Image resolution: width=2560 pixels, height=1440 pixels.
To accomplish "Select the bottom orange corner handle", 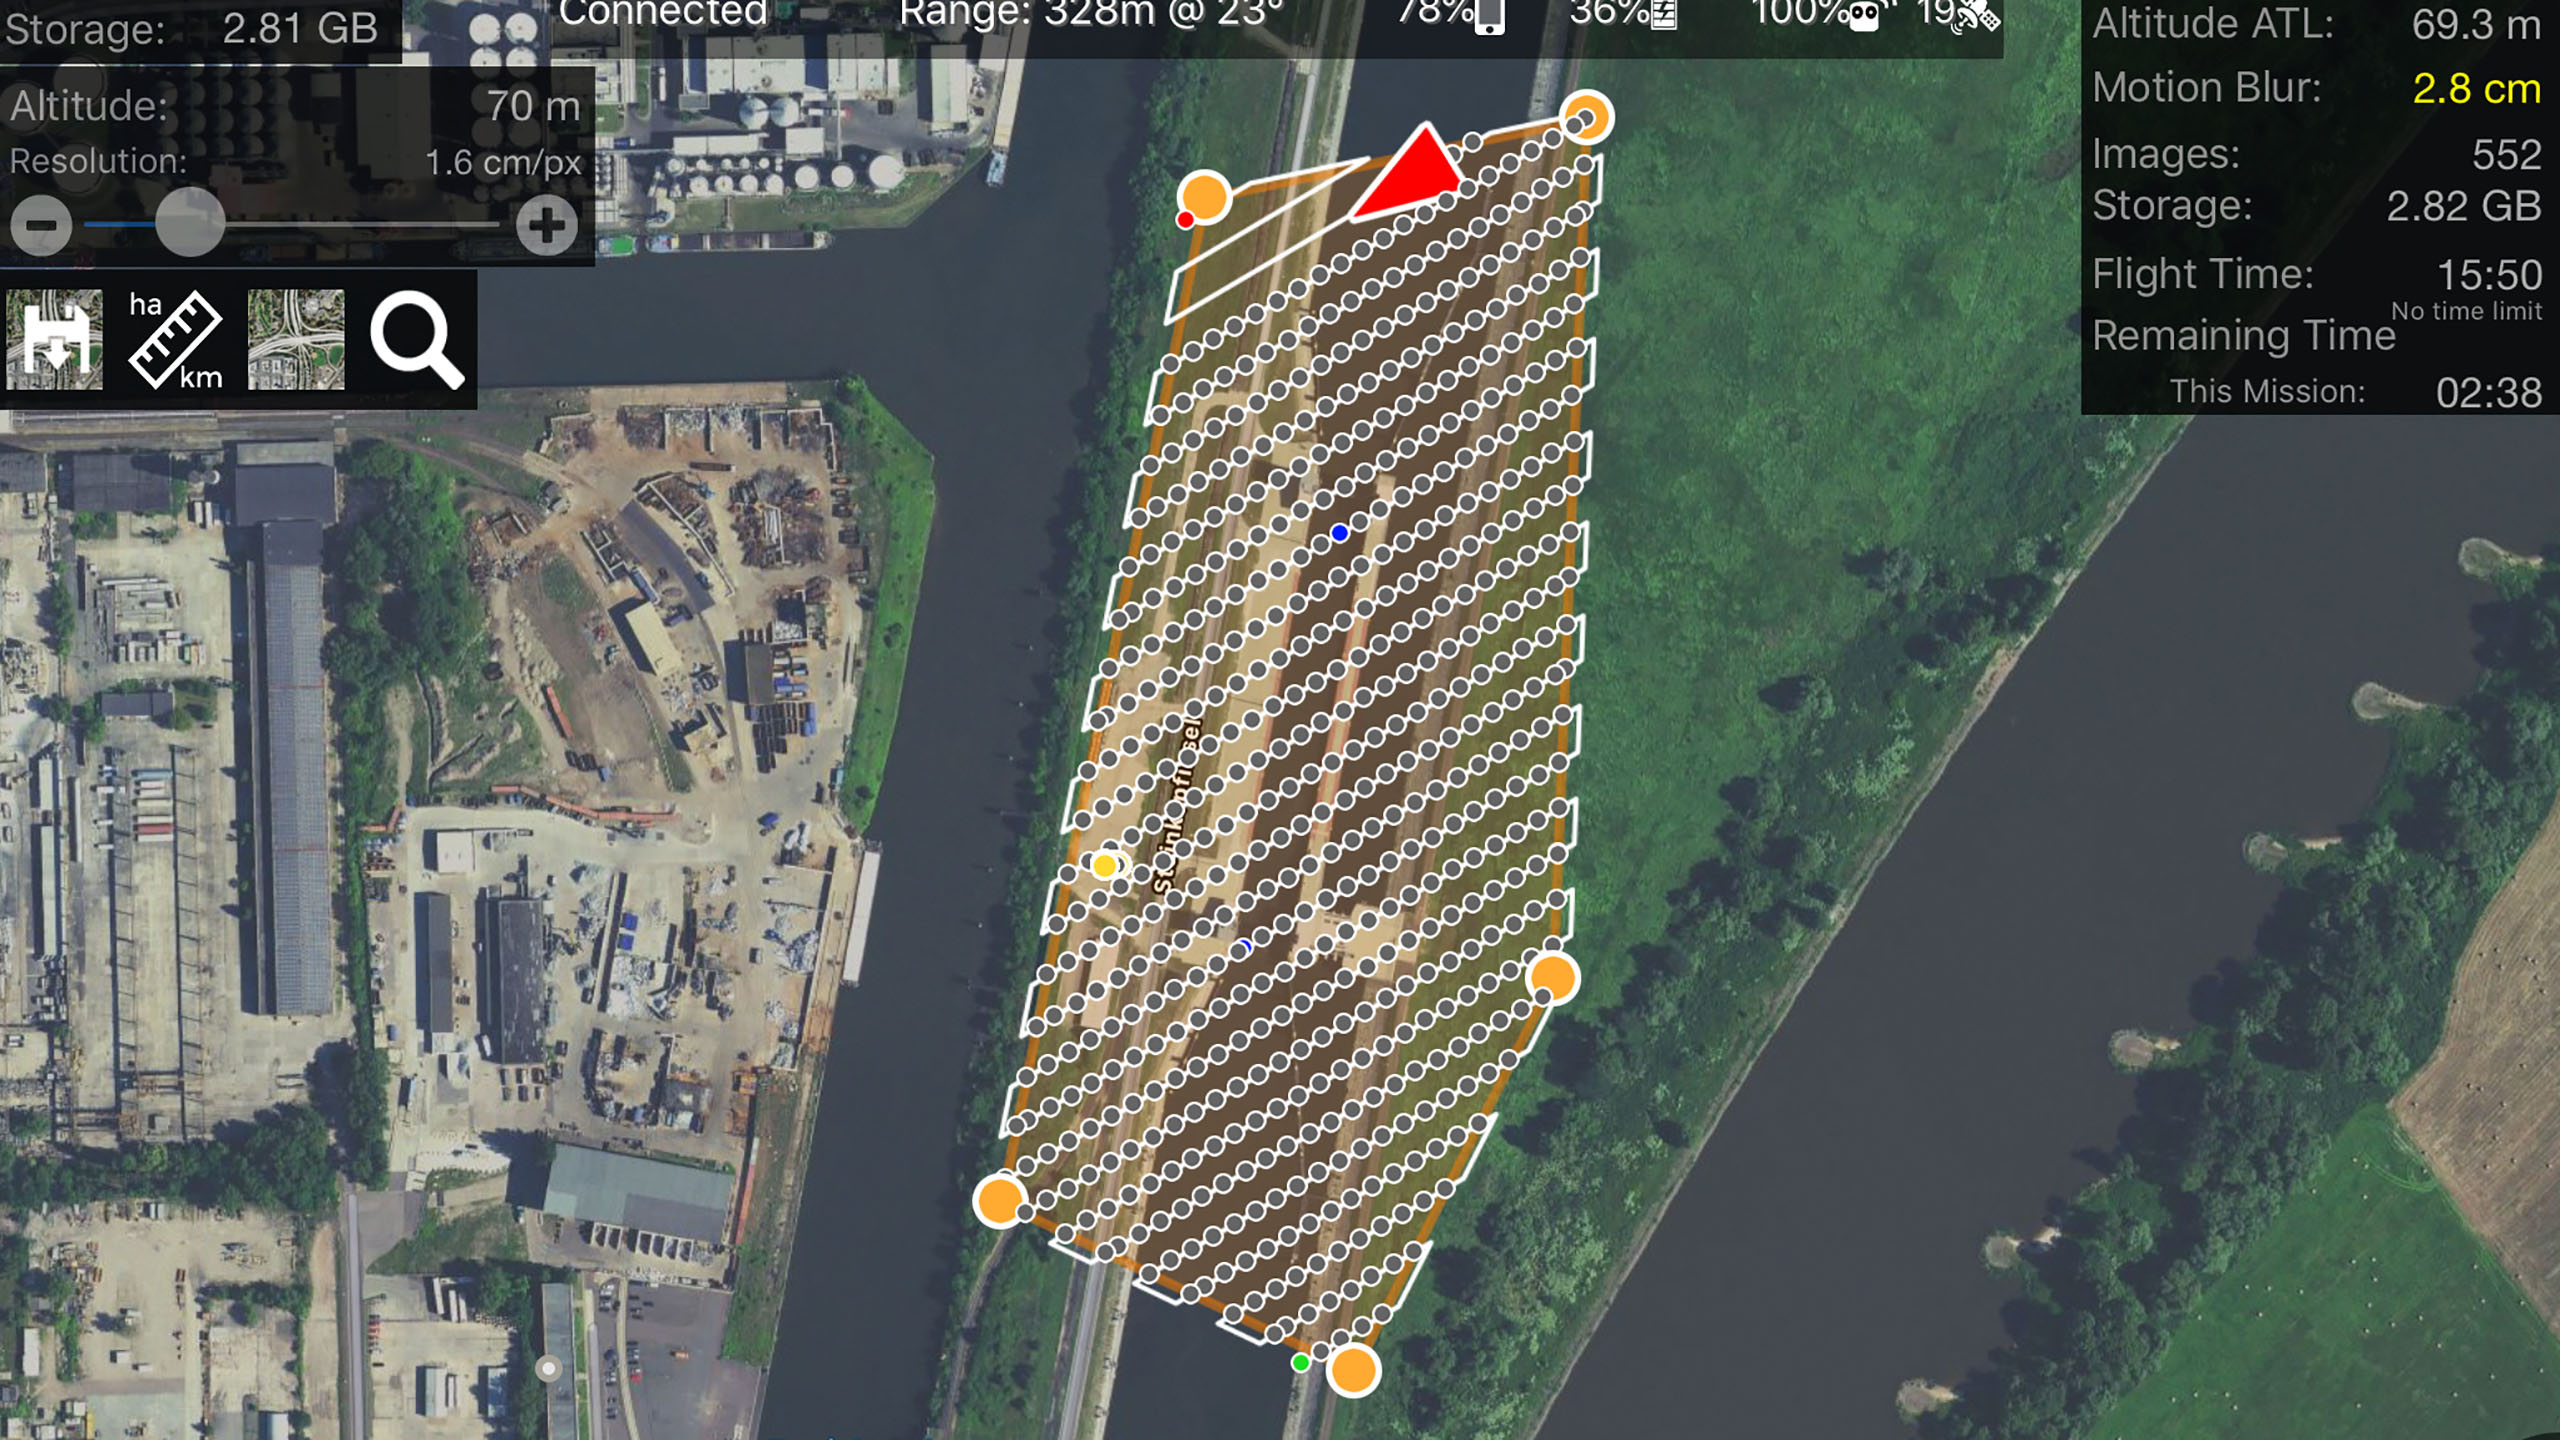I will (1353, 1370).
